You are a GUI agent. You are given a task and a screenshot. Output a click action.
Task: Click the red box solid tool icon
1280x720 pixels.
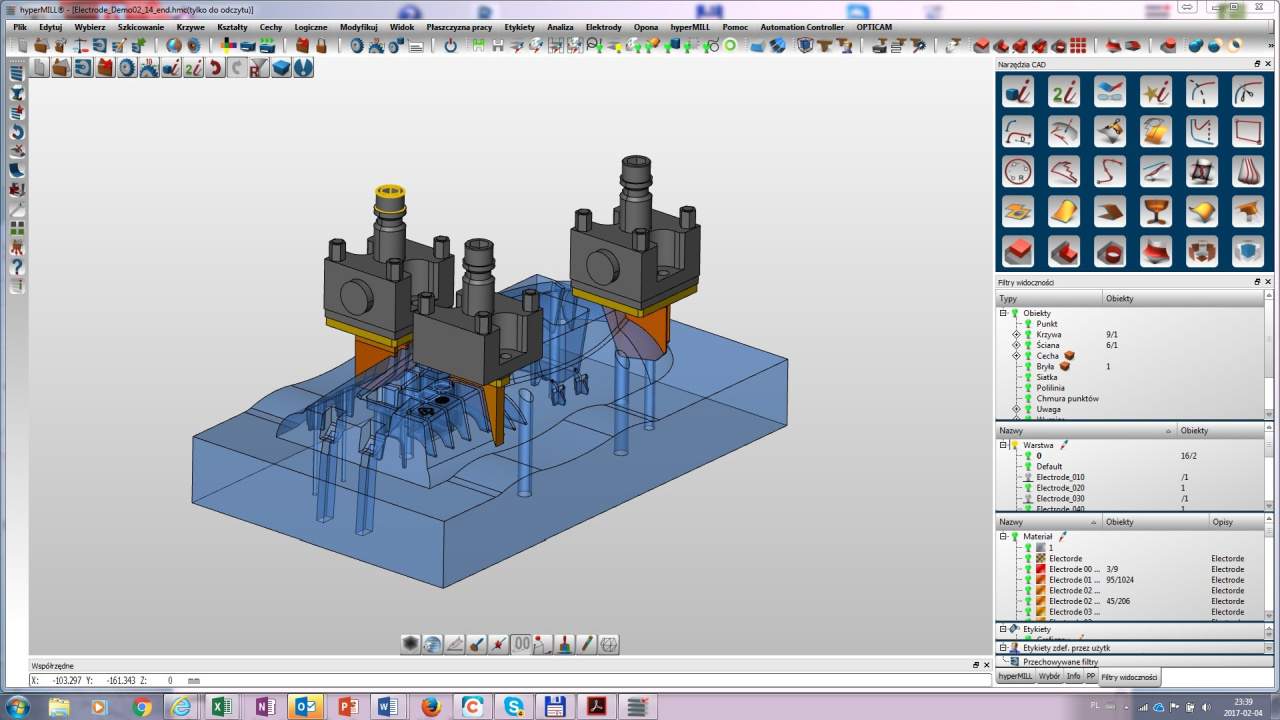[x=1018, y=251]
